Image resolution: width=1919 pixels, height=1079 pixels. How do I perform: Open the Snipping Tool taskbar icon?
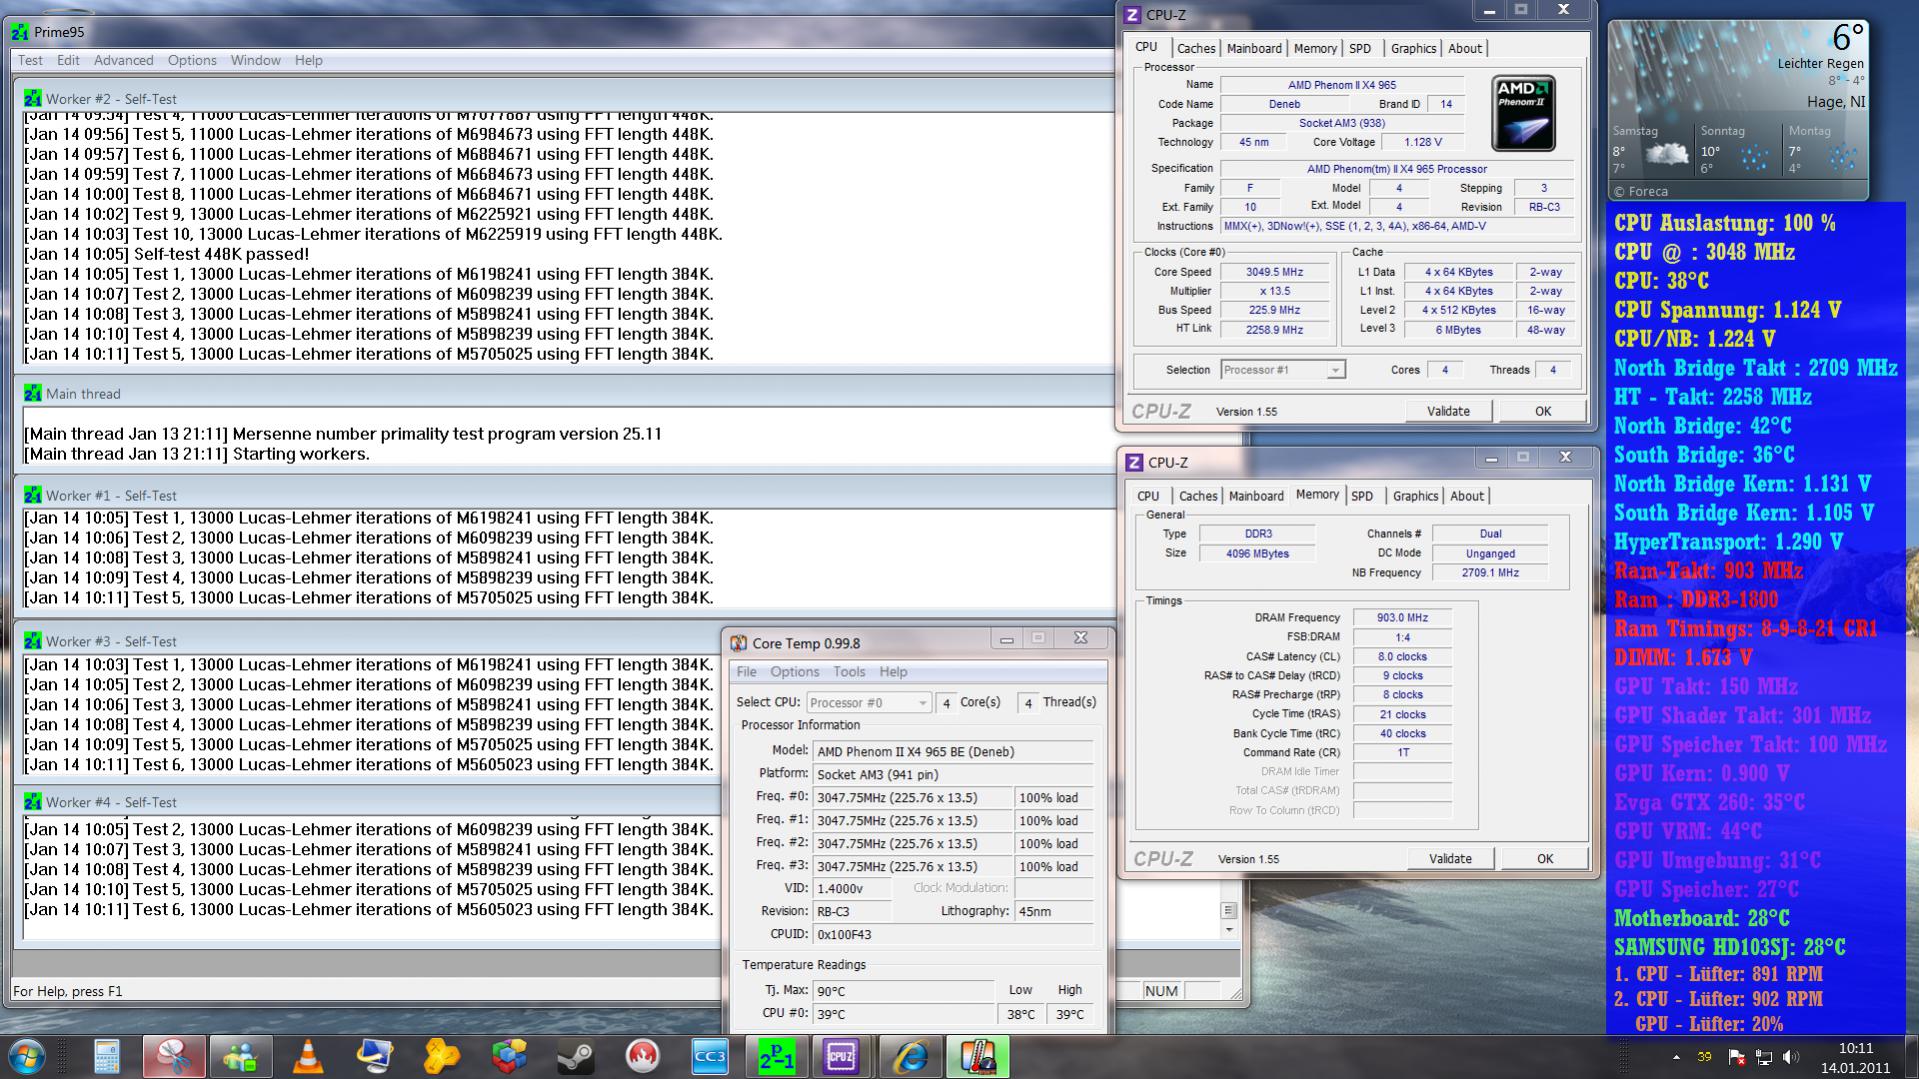click(x=174, y=1056)
